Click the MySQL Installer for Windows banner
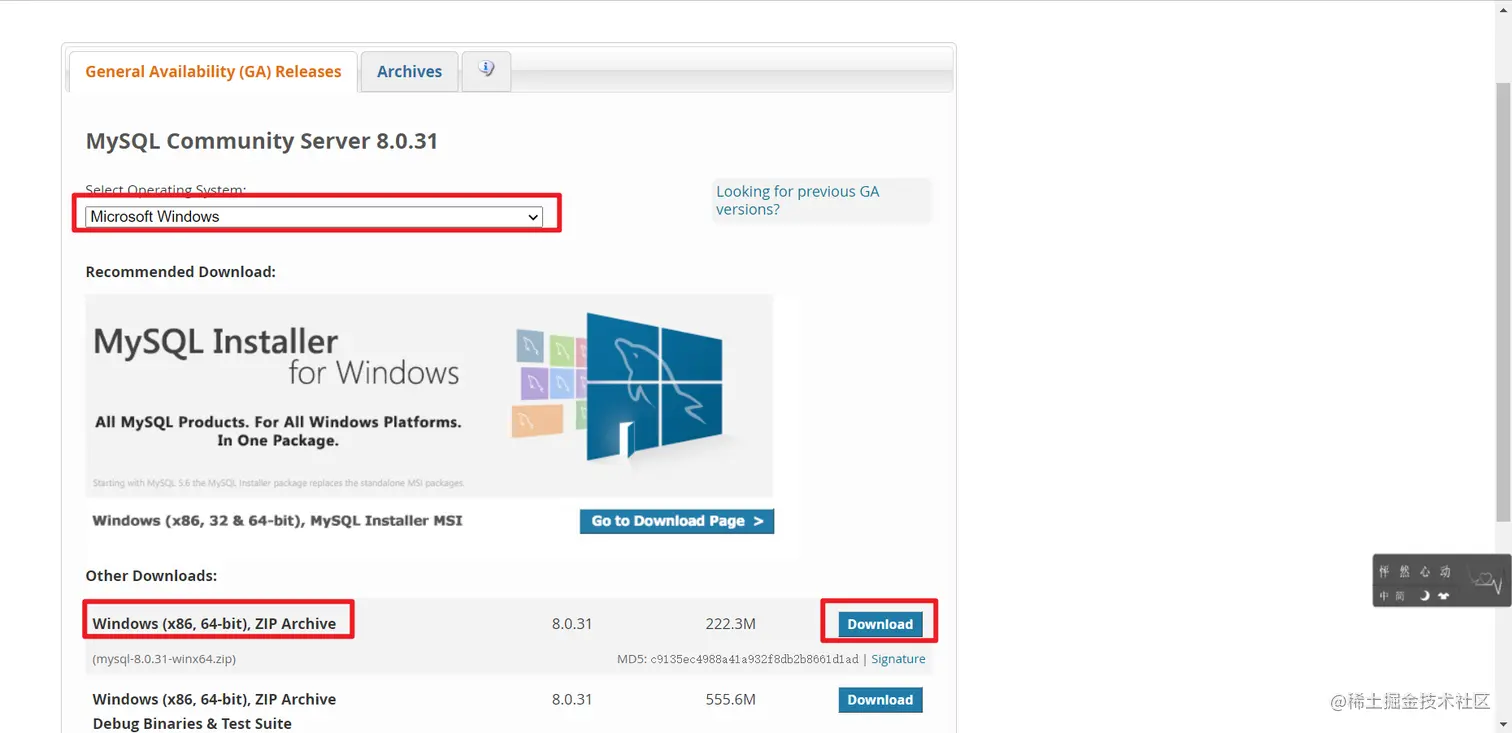The width and height of the screenshot is (1512, 733). click(x=429, y=395)
